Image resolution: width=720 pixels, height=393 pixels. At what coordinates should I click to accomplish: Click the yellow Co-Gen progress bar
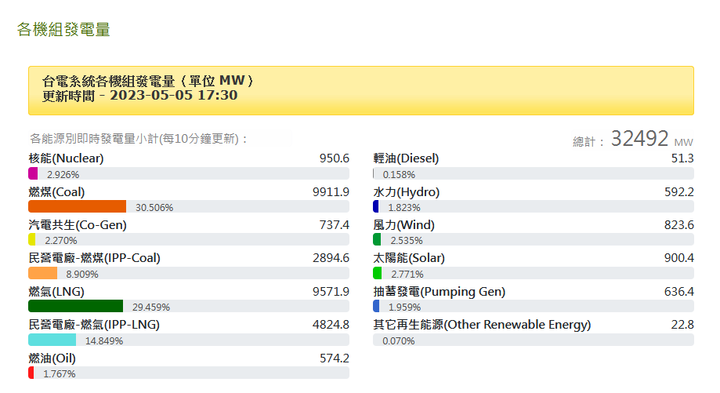coord(32,239)
